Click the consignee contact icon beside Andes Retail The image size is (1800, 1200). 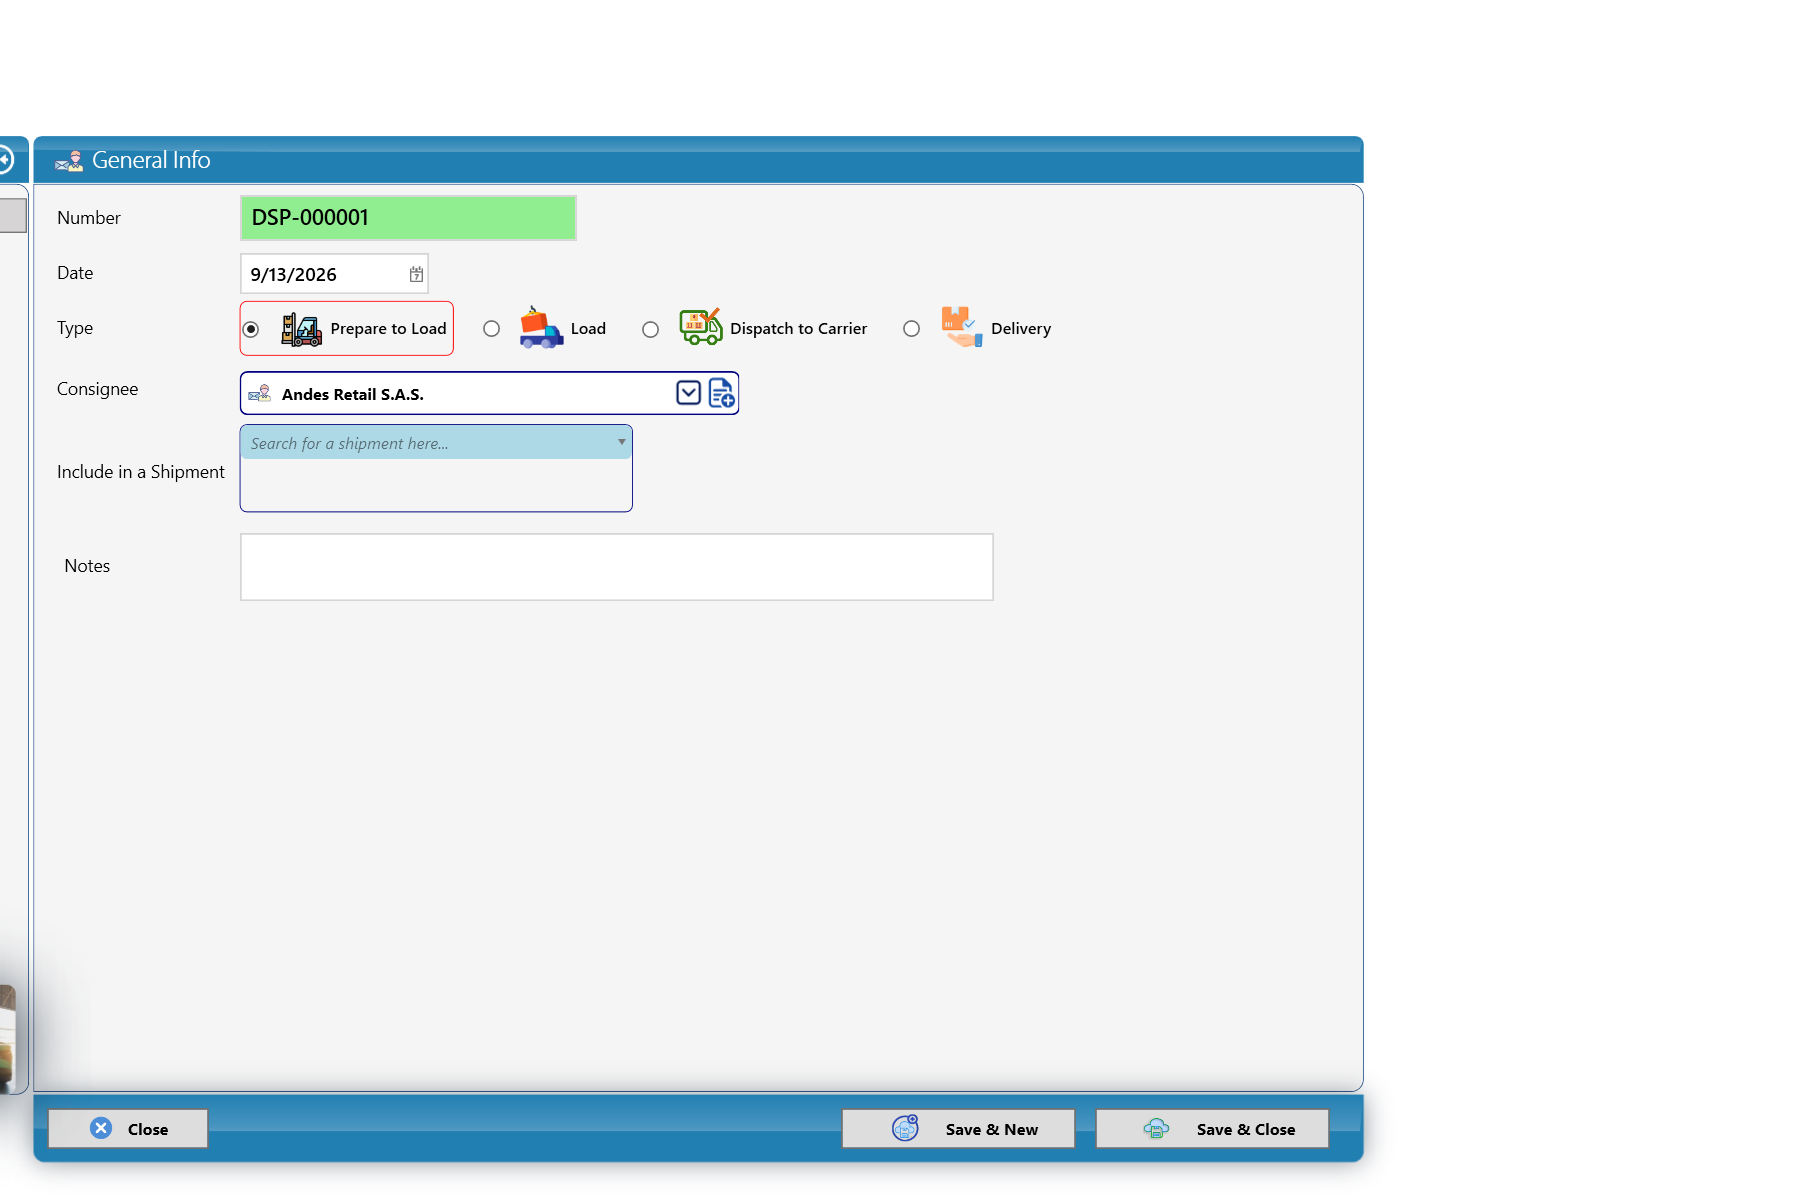[x=260, y=394]
